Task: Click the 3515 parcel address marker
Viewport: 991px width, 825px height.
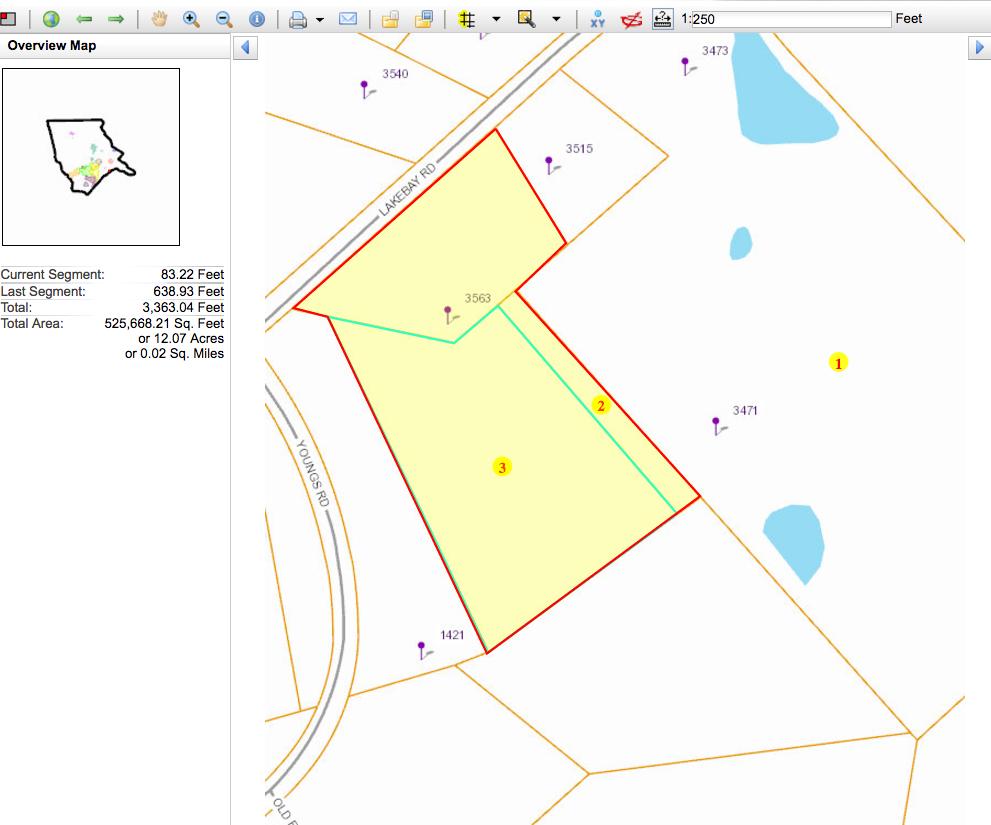Action: pyautogui.click(x=552, y=166)
